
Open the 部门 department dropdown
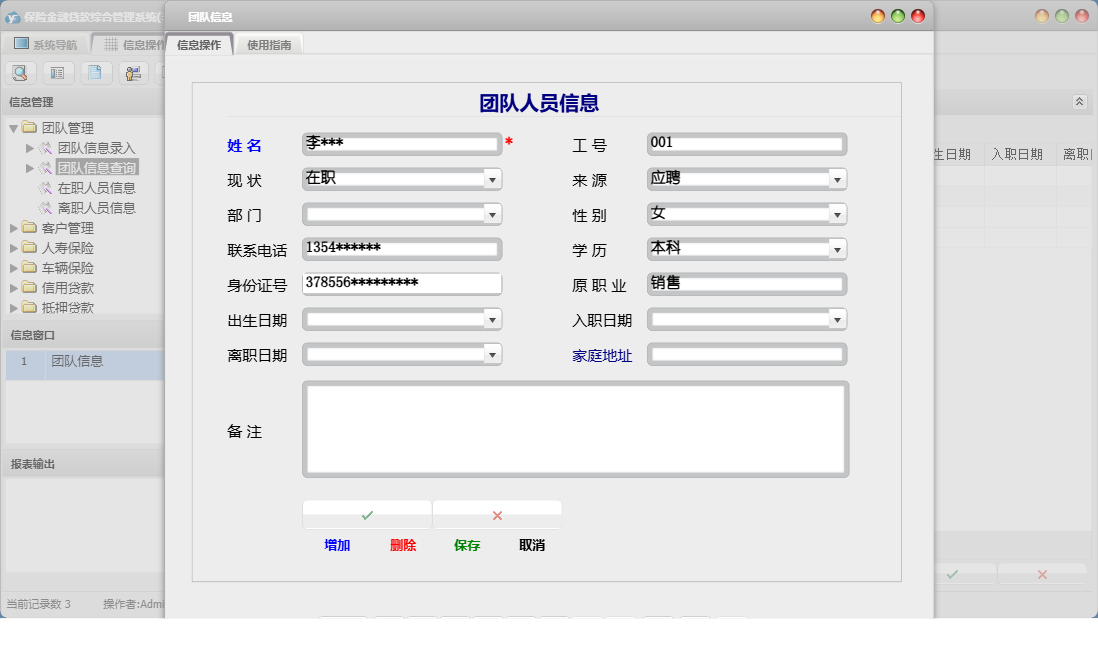coord(490,213)
